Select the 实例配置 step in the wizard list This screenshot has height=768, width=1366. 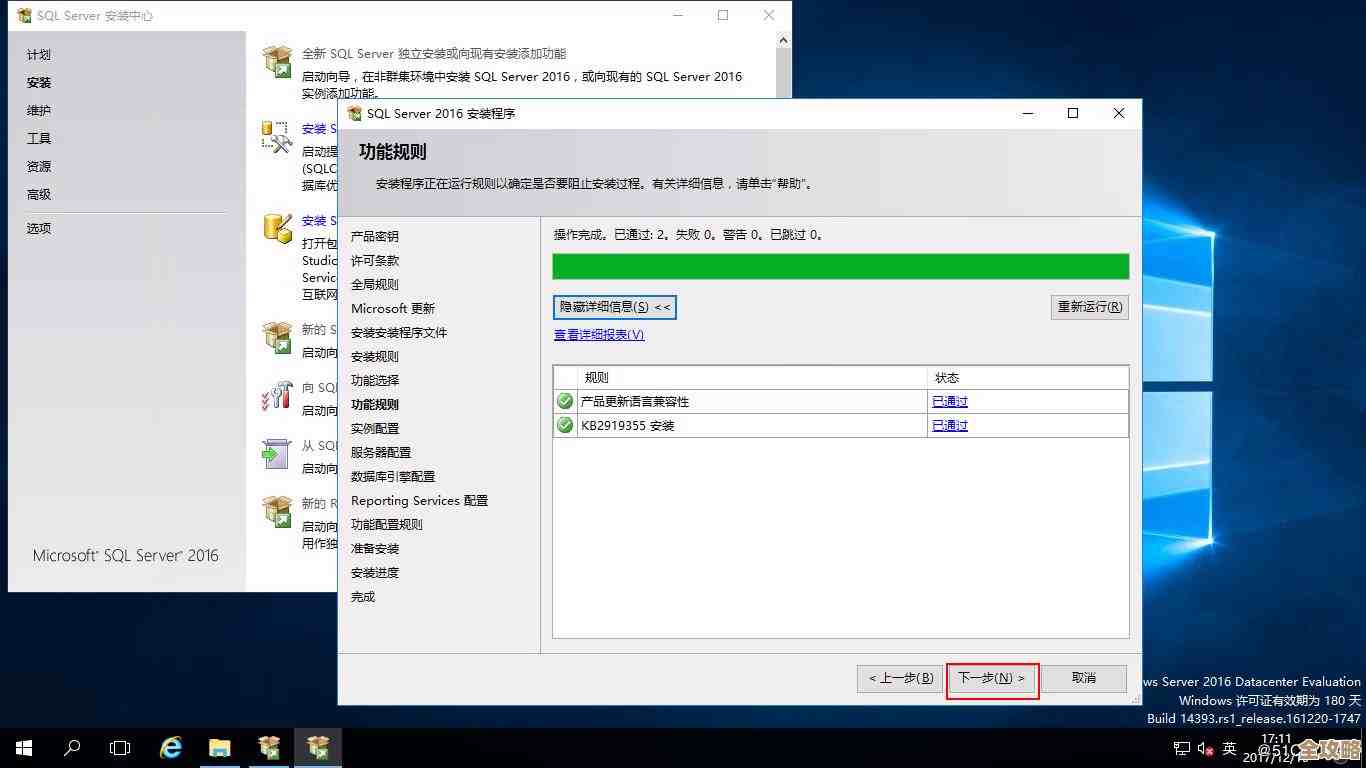point(380,428)
